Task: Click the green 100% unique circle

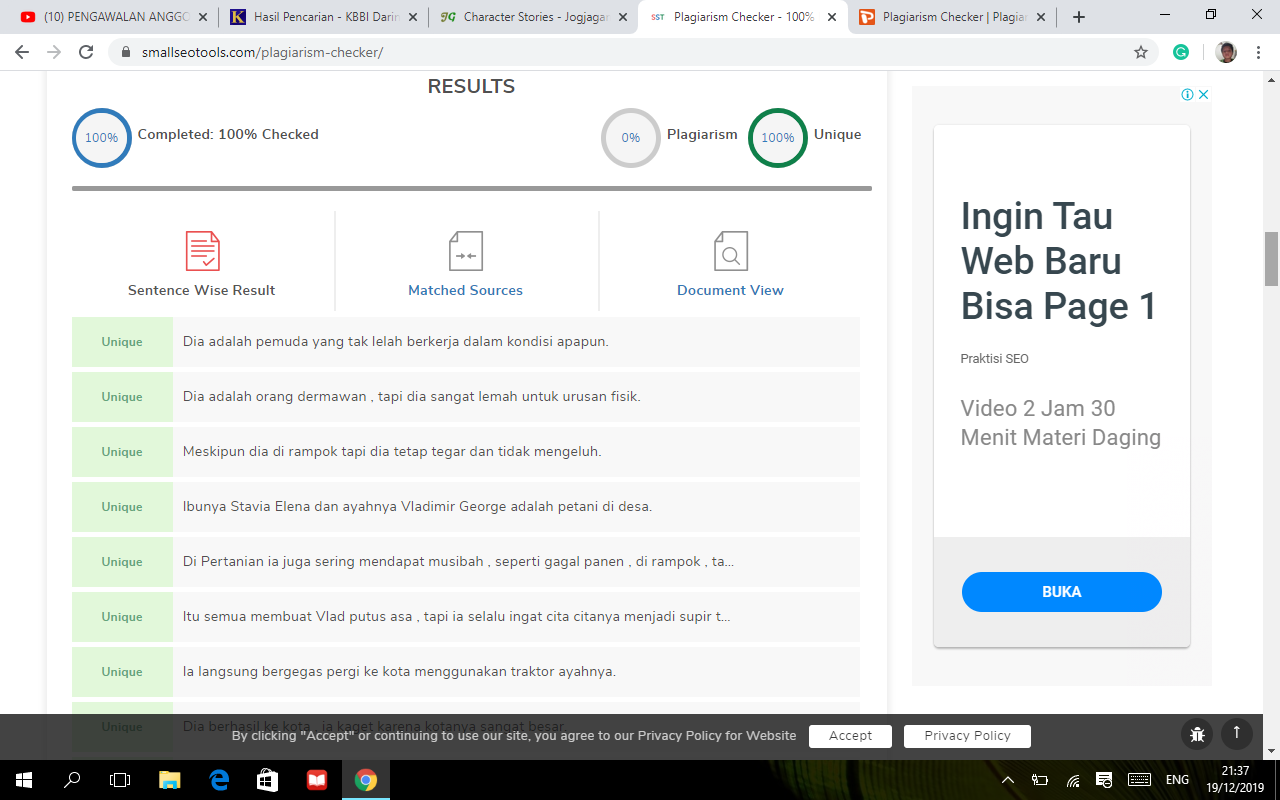Action: coord(778,137)
